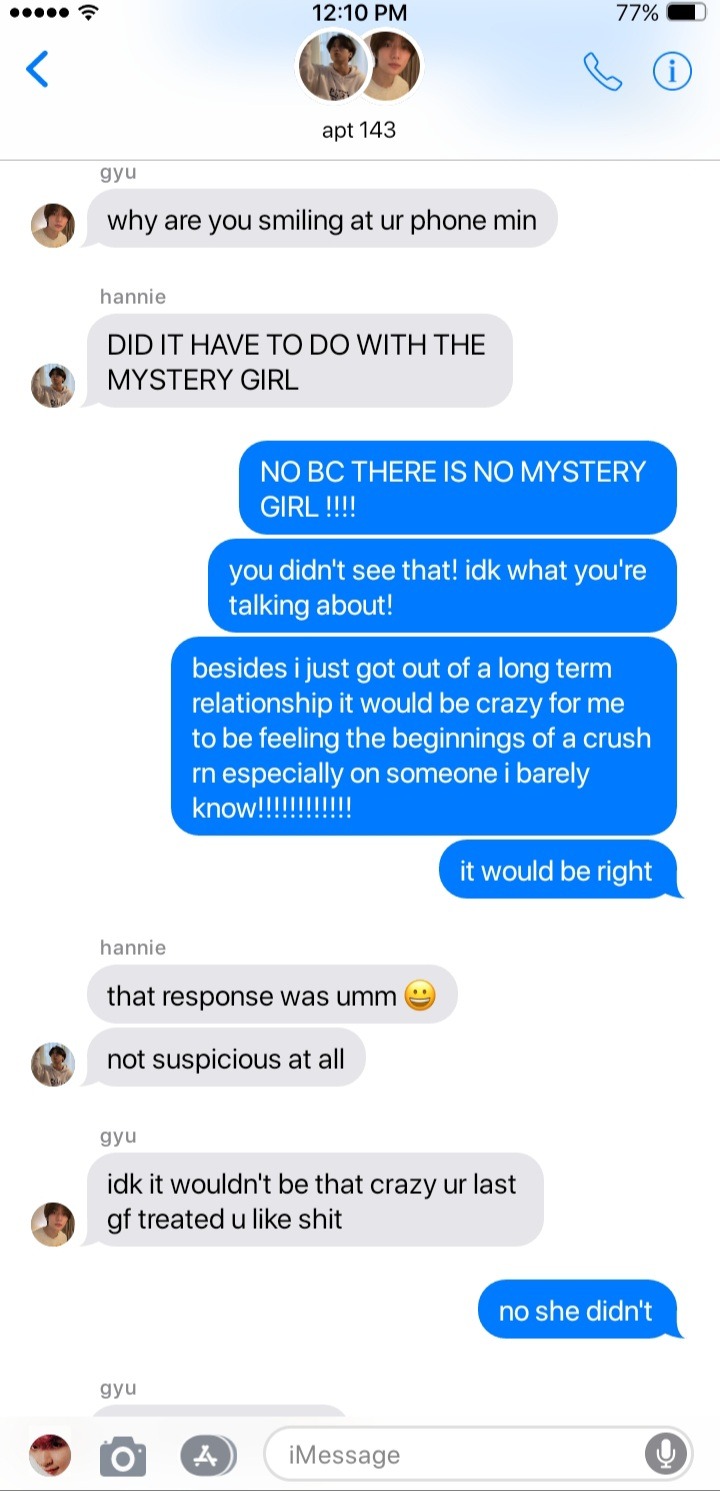The width and height of the screenshot is (720, 1491).
Task: Tap the back arrow chevron
Action: coord(37,70)
